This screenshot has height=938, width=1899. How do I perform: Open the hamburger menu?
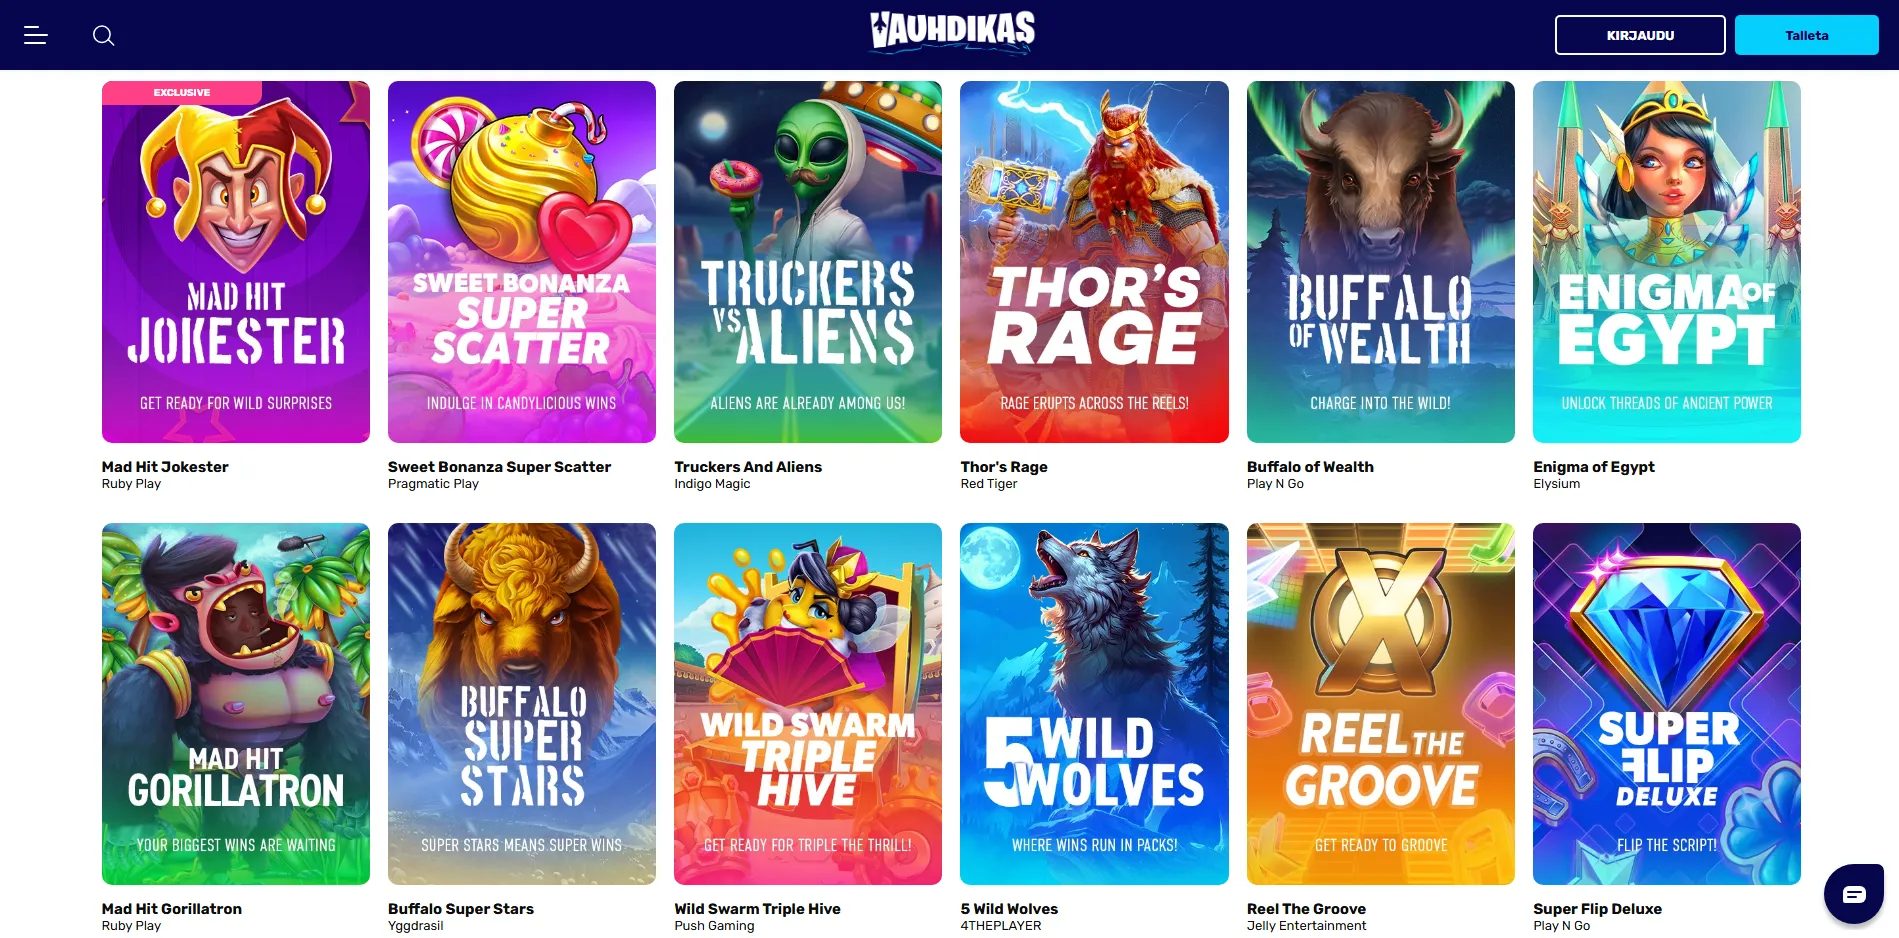(x=36, y=36)
